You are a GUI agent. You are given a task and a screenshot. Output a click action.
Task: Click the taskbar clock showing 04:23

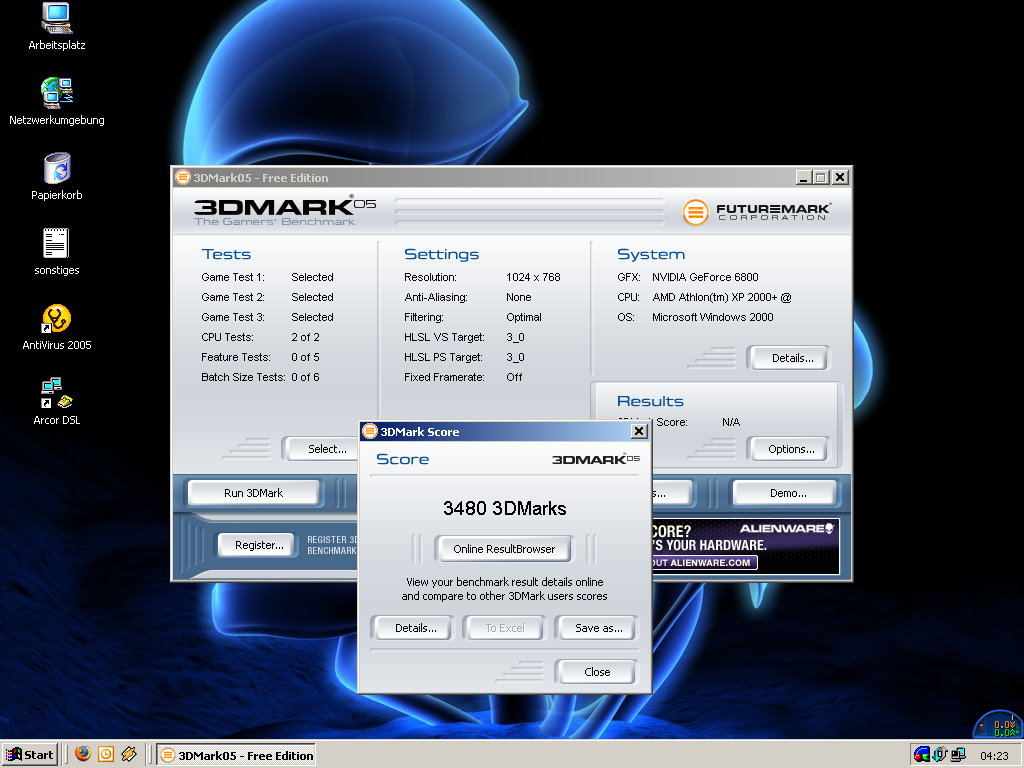tap(994, 756)
